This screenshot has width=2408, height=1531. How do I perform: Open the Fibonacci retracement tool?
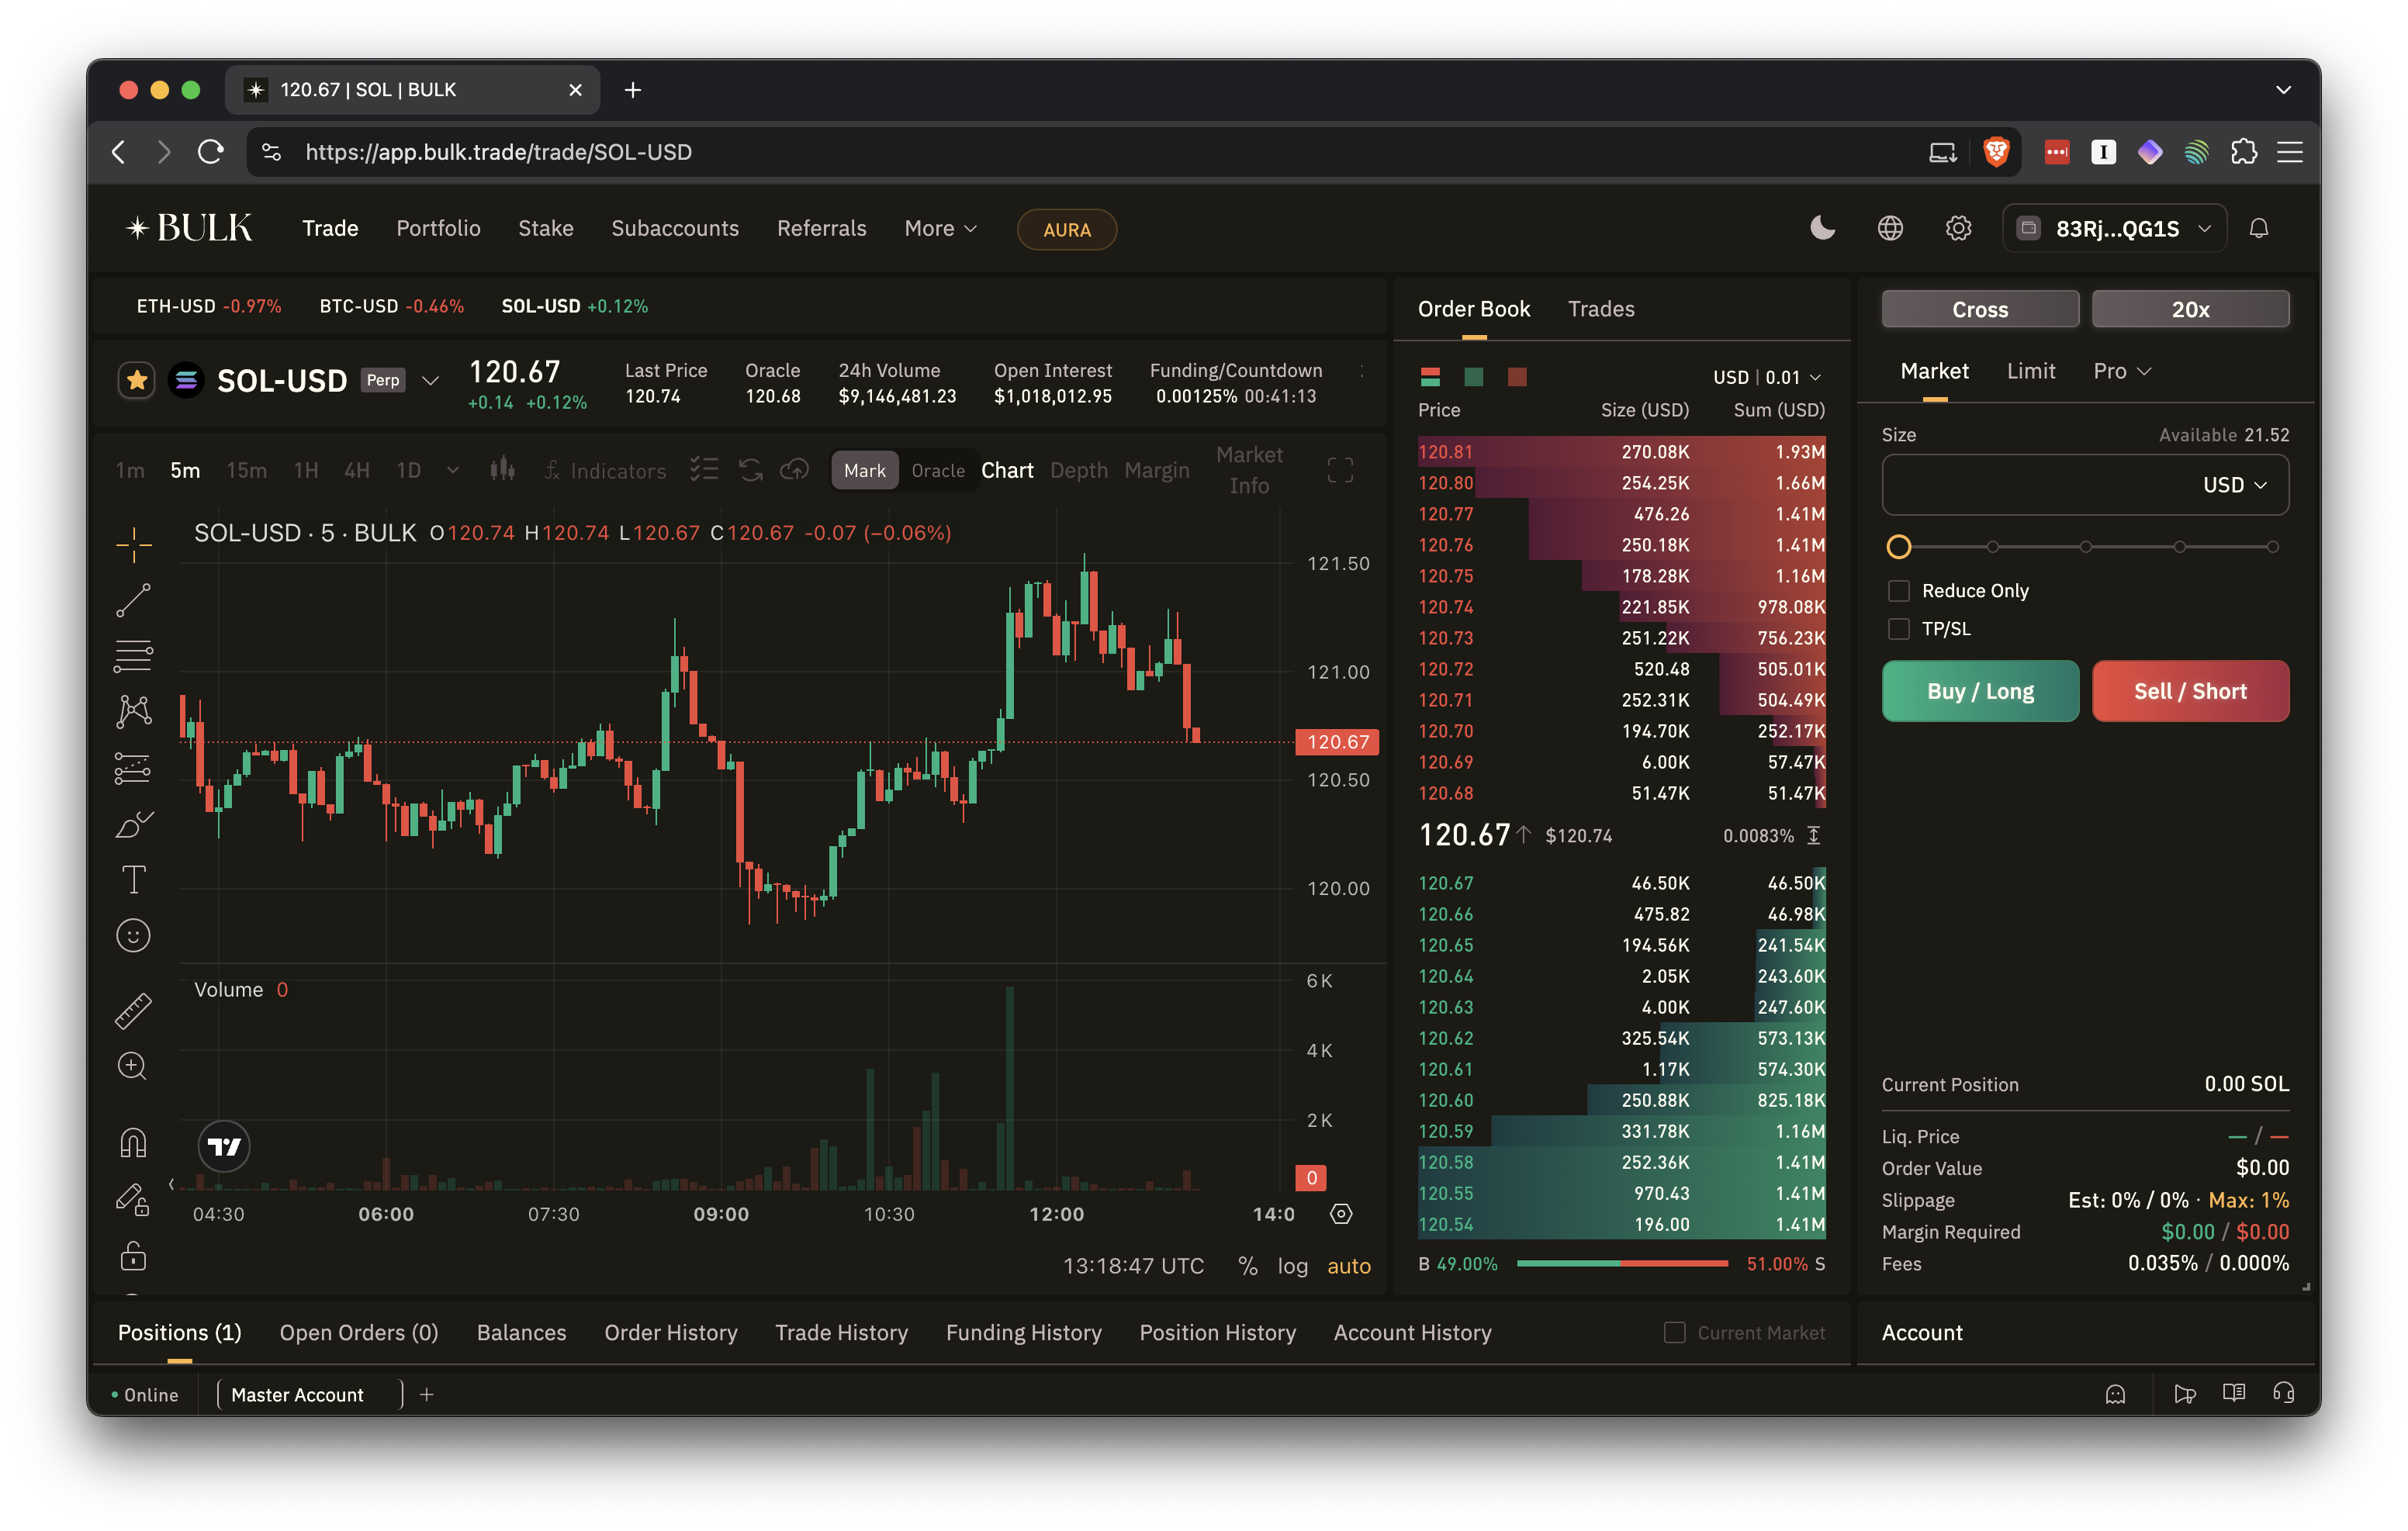coord(133,656)
